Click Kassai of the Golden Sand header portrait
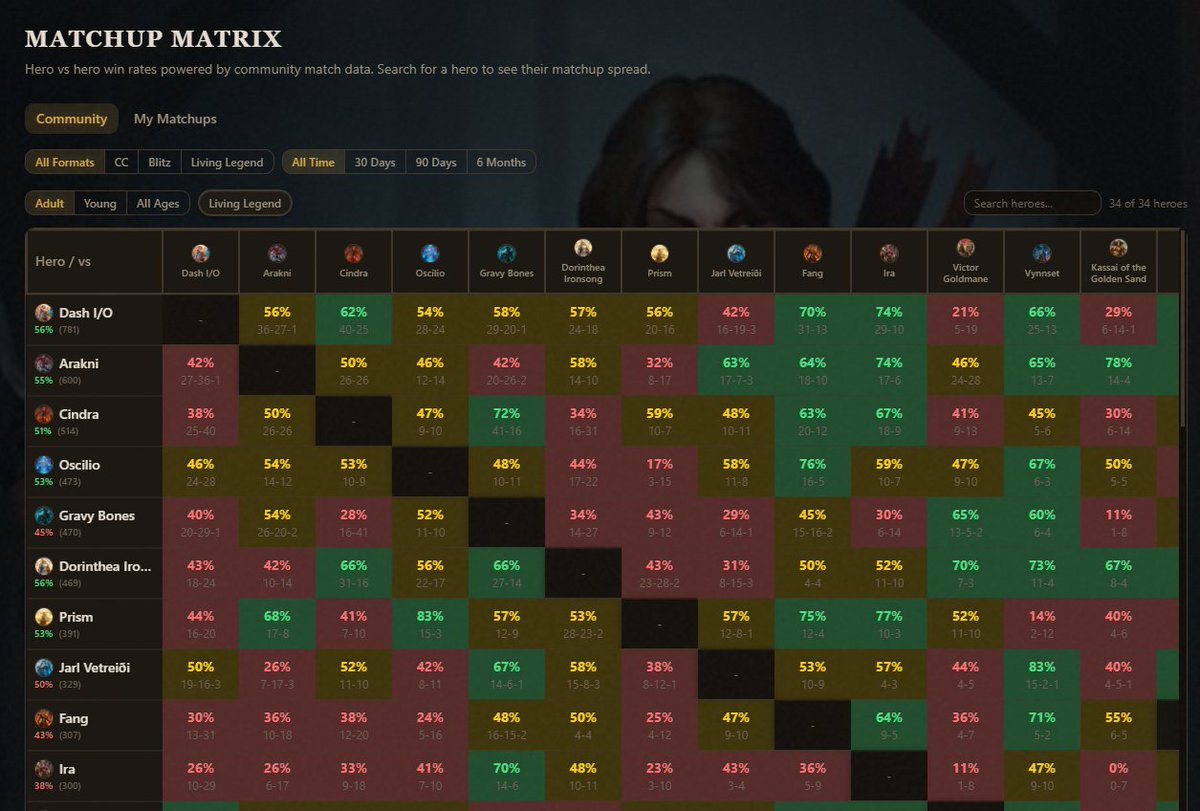 (x=1119, y=247)
